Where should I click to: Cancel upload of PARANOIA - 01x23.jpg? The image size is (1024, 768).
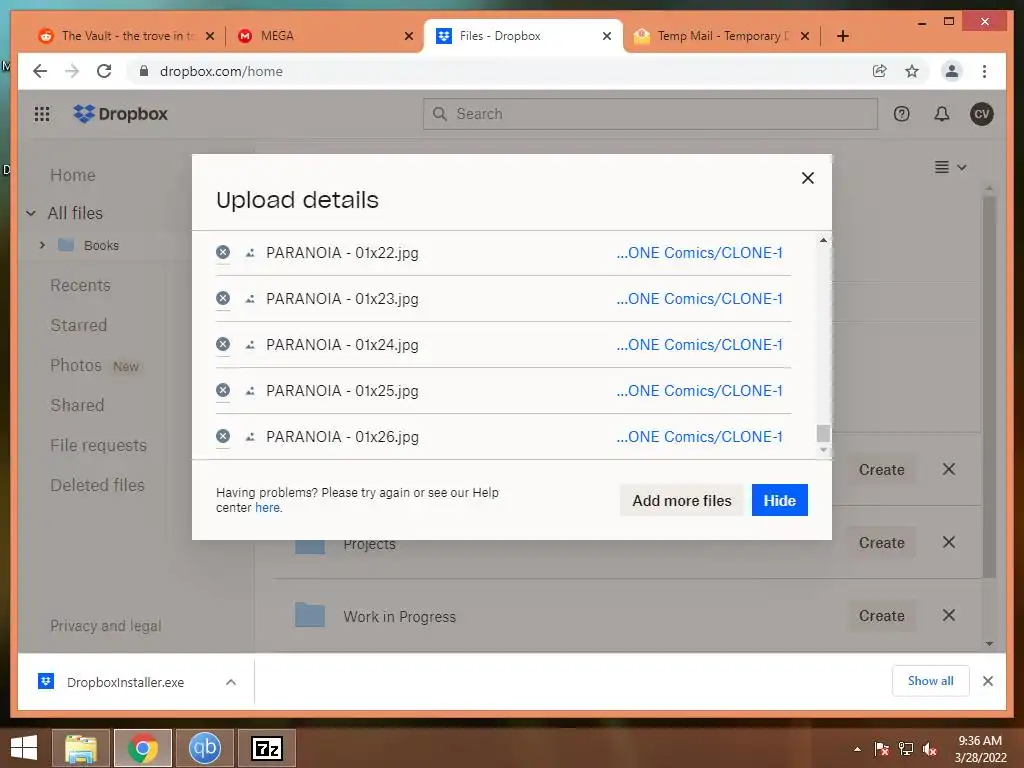point(223,298)
